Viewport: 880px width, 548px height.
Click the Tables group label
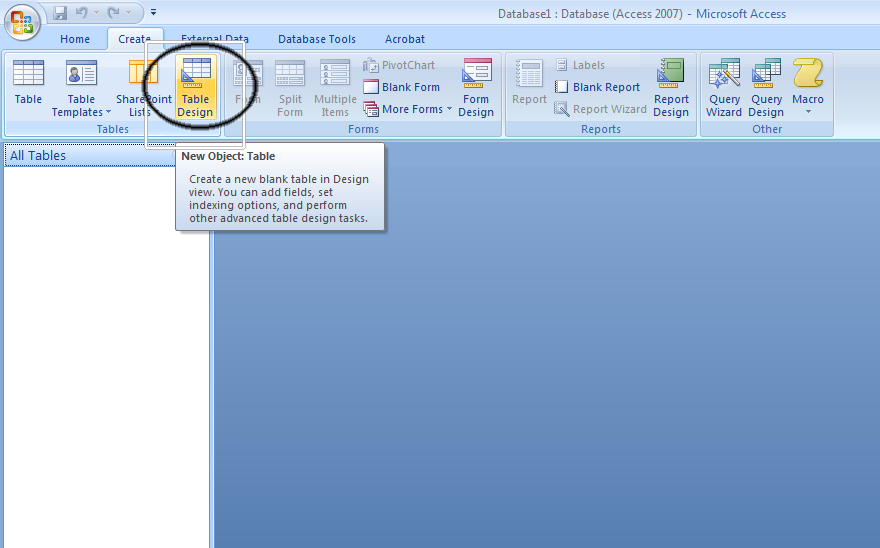pyautogui.click(x=112, y=129)
